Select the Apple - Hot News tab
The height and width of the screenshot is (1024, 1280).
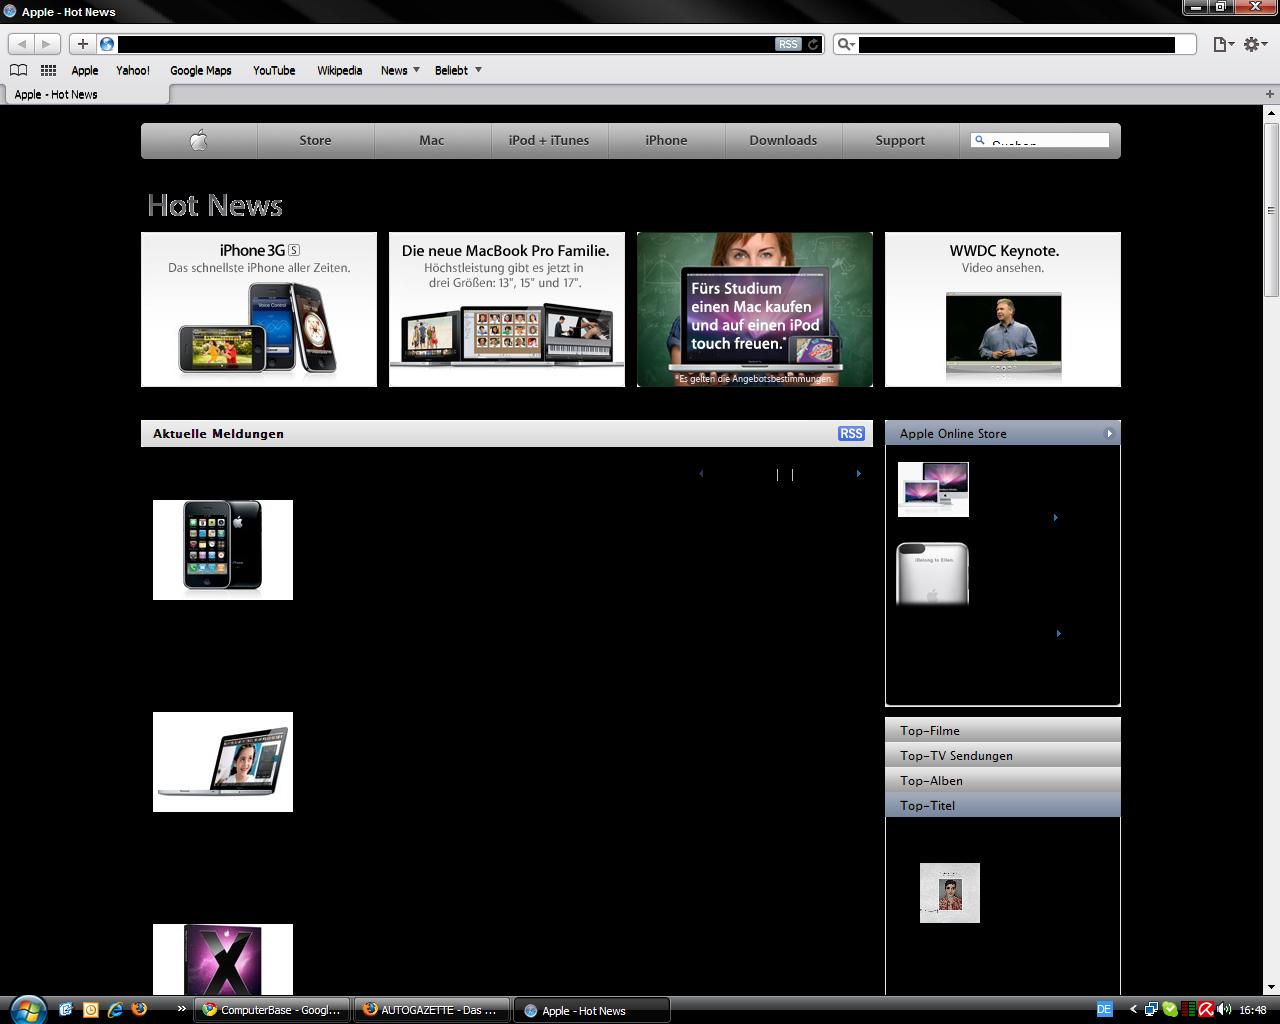(85, 94)
